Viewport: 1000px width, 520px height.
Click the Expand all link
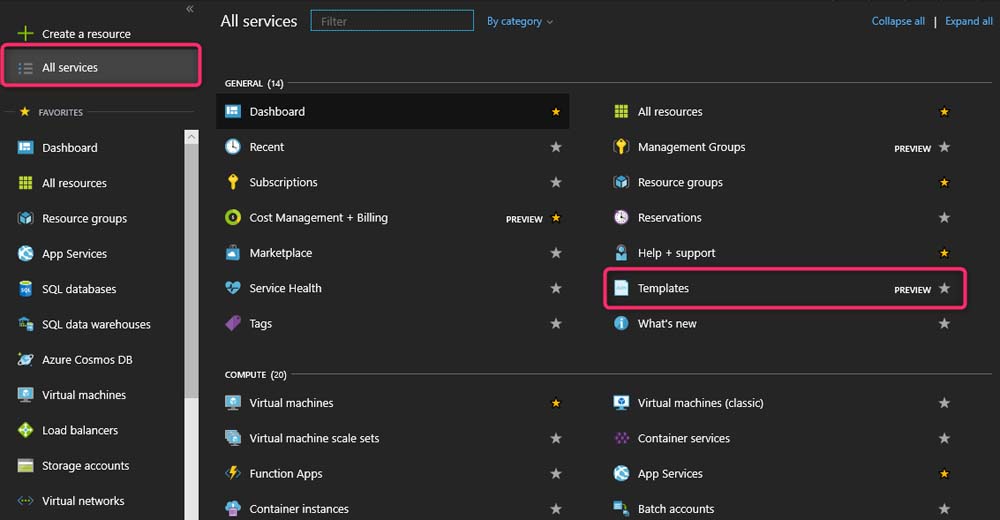(968, 21)
